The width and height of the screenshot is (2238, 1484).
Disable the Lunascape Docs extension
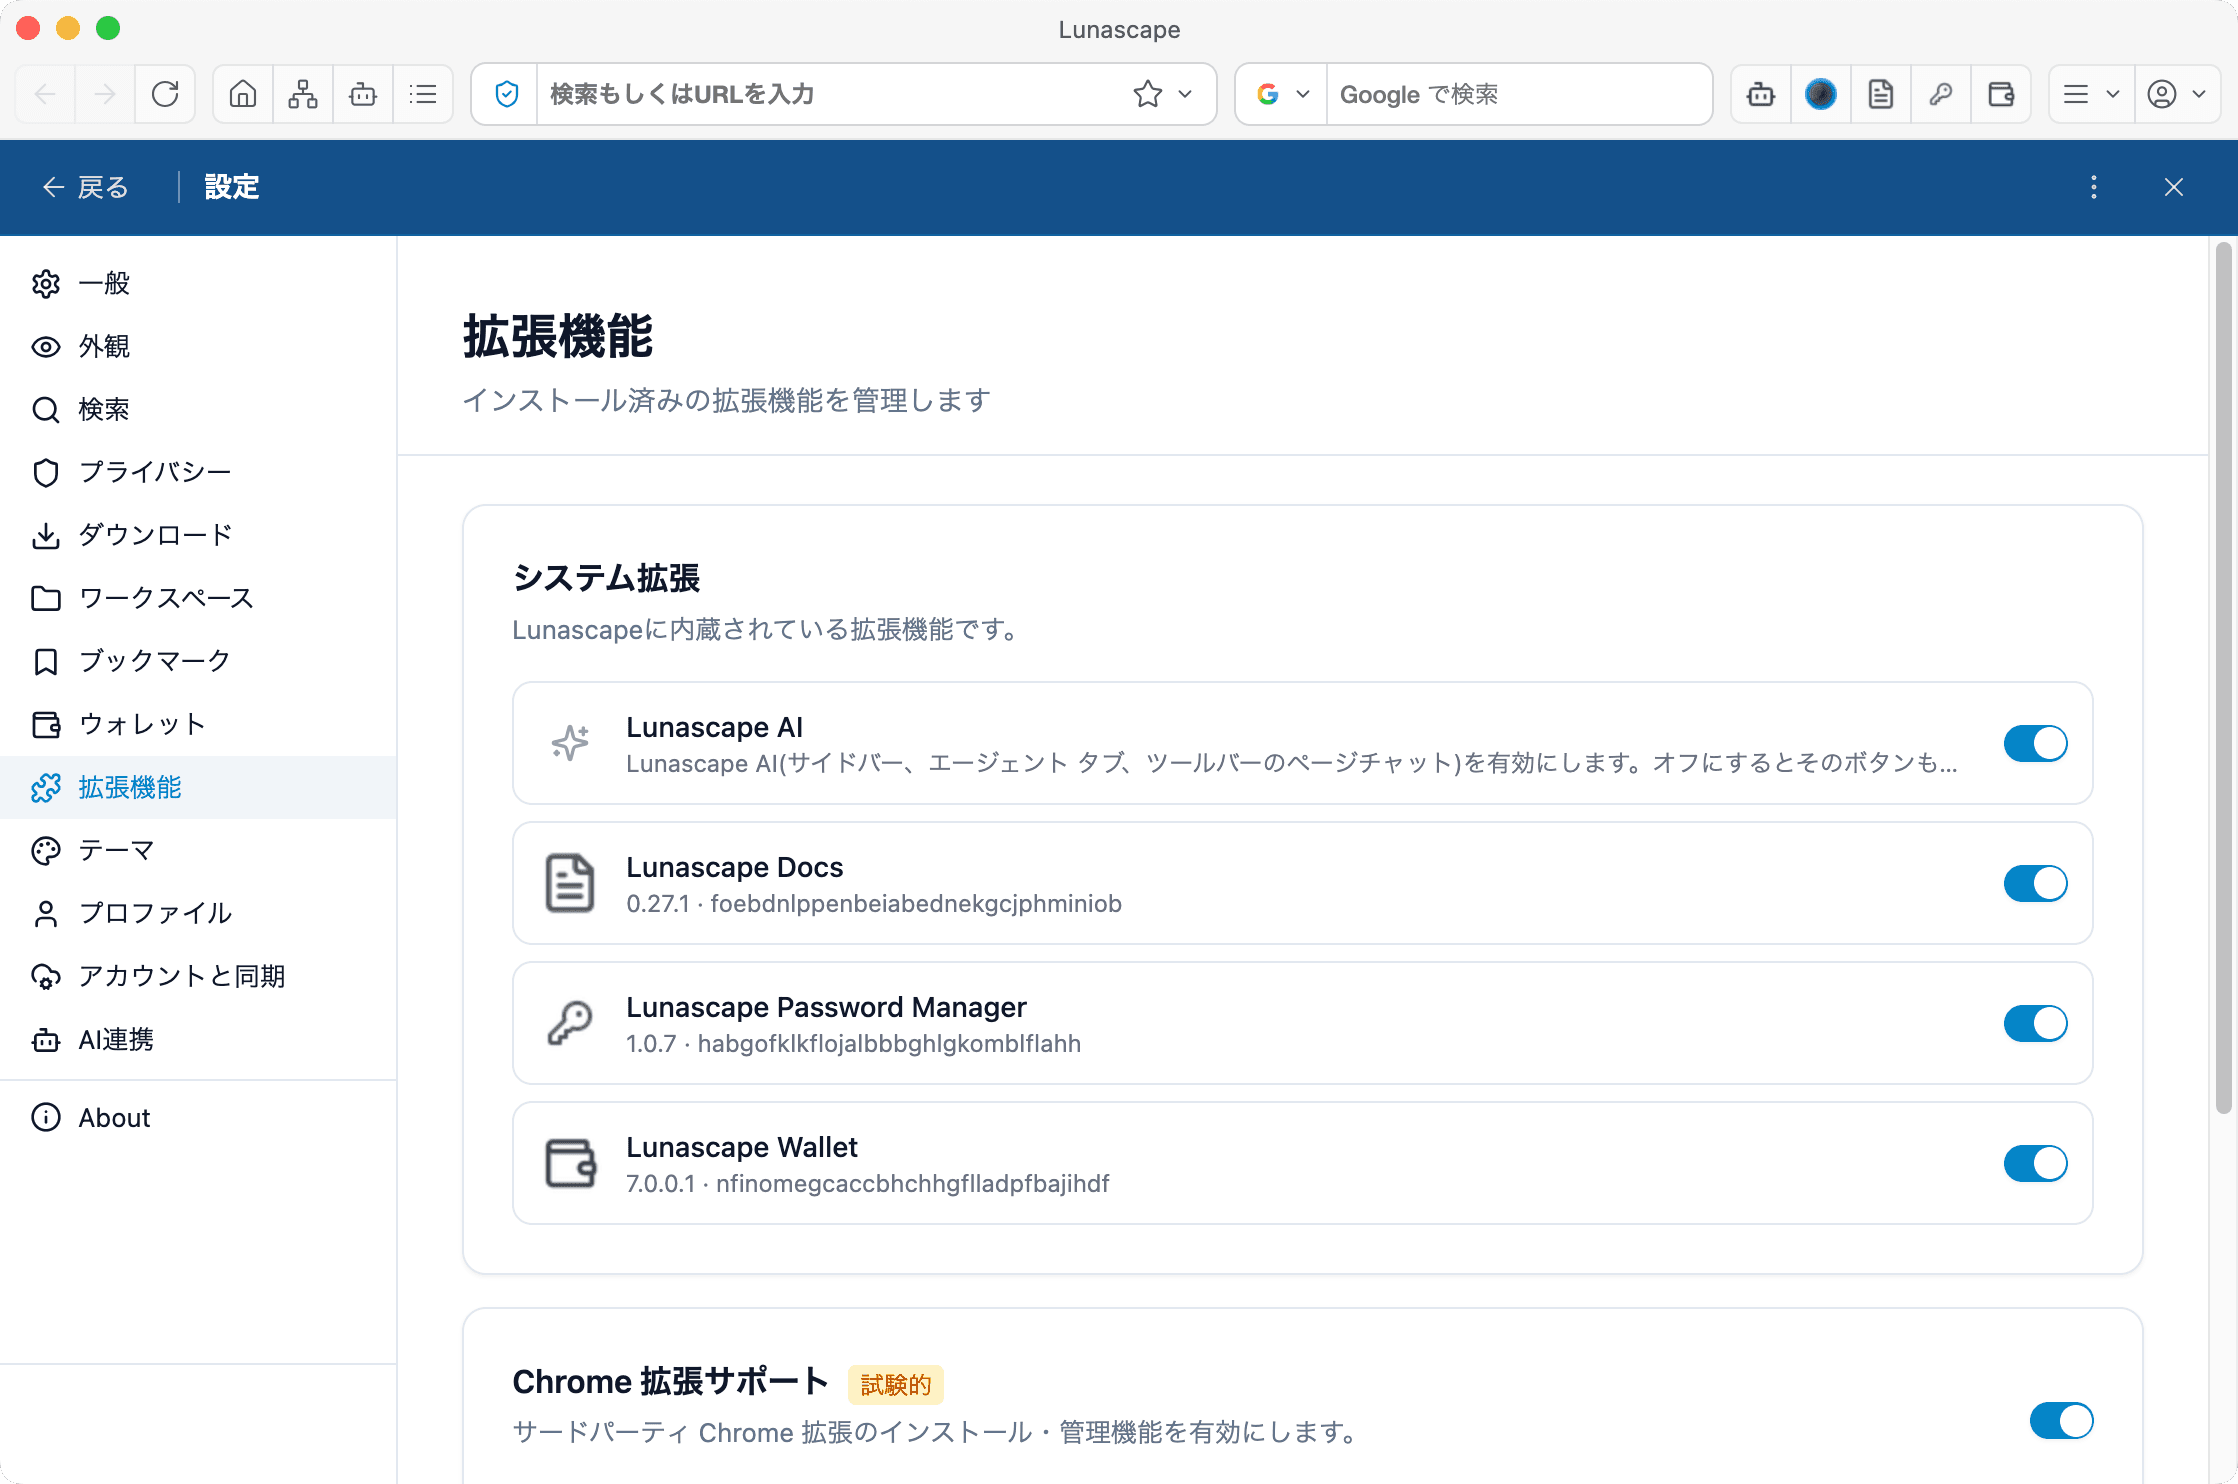2035,883
